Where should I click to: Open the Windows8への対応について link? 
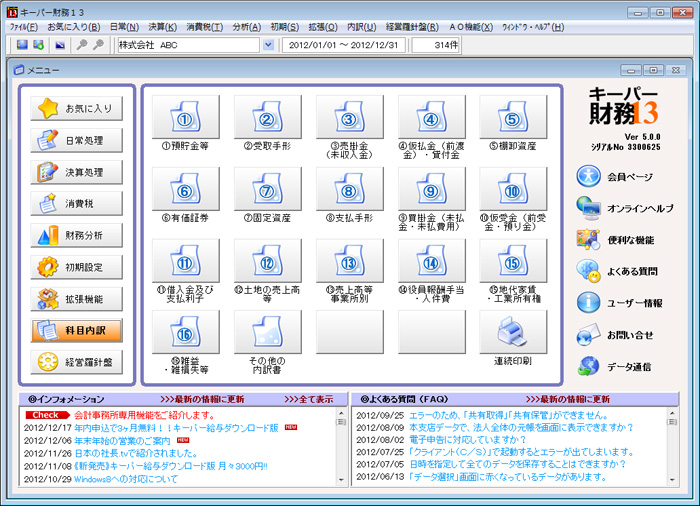coord(126,479)
